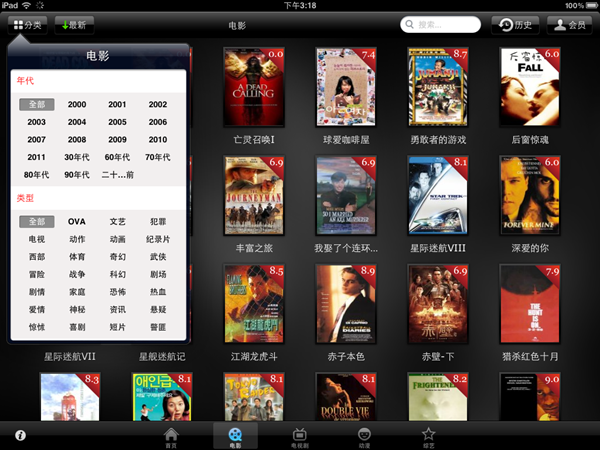The height and width of the screenshot is (450, 600).
Task: Tap the Wi-Fi icon in status bar
Action: click(26, 5)
